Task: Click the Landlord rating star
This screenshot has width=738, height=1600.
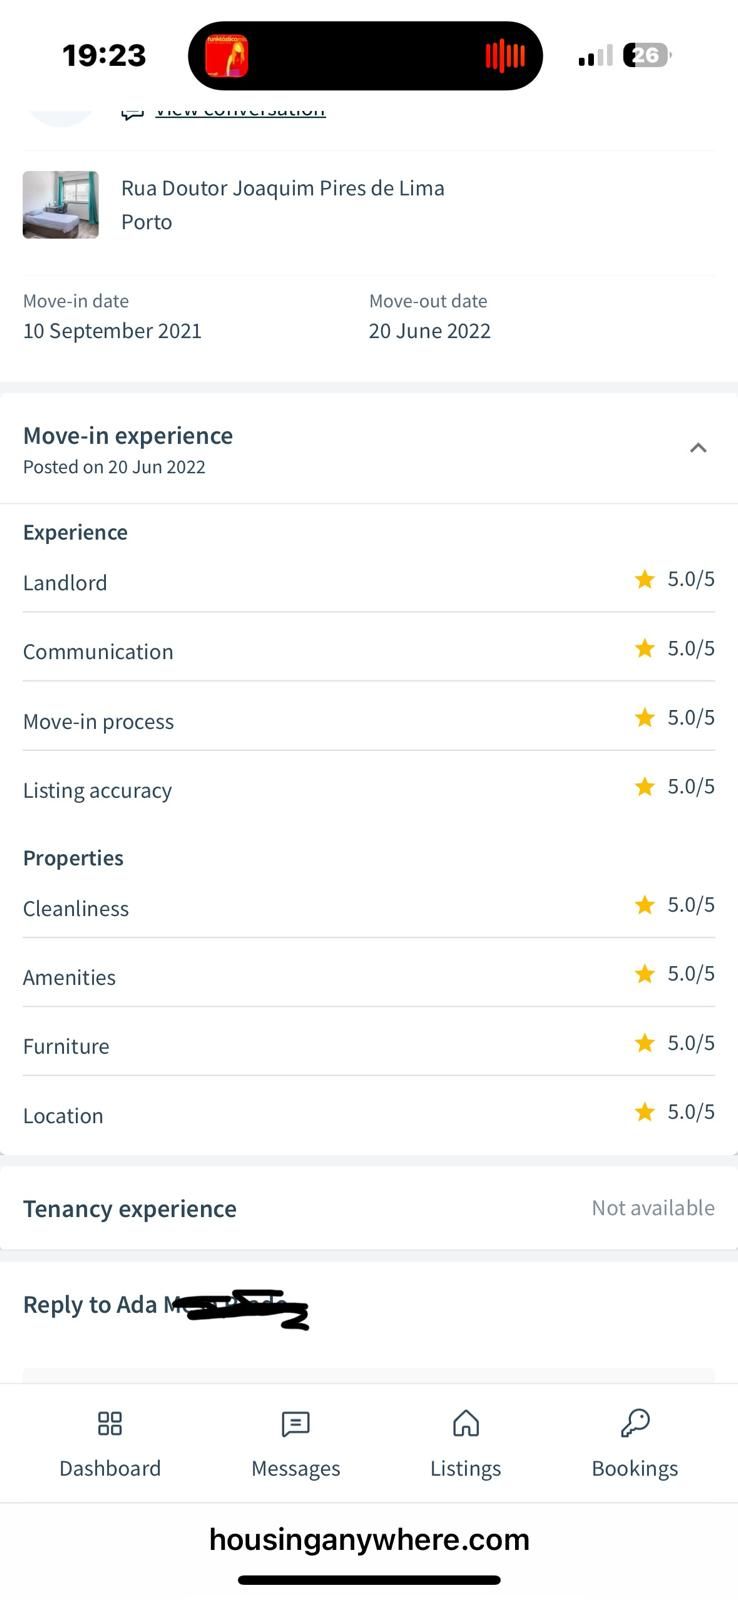Action: [645, 579]
